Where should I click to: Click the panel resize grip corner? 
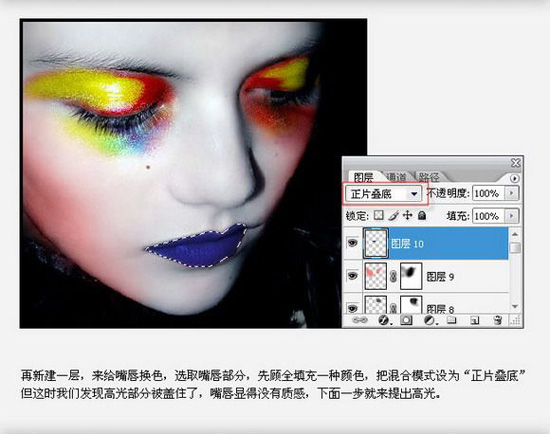(x=516, y=320)
